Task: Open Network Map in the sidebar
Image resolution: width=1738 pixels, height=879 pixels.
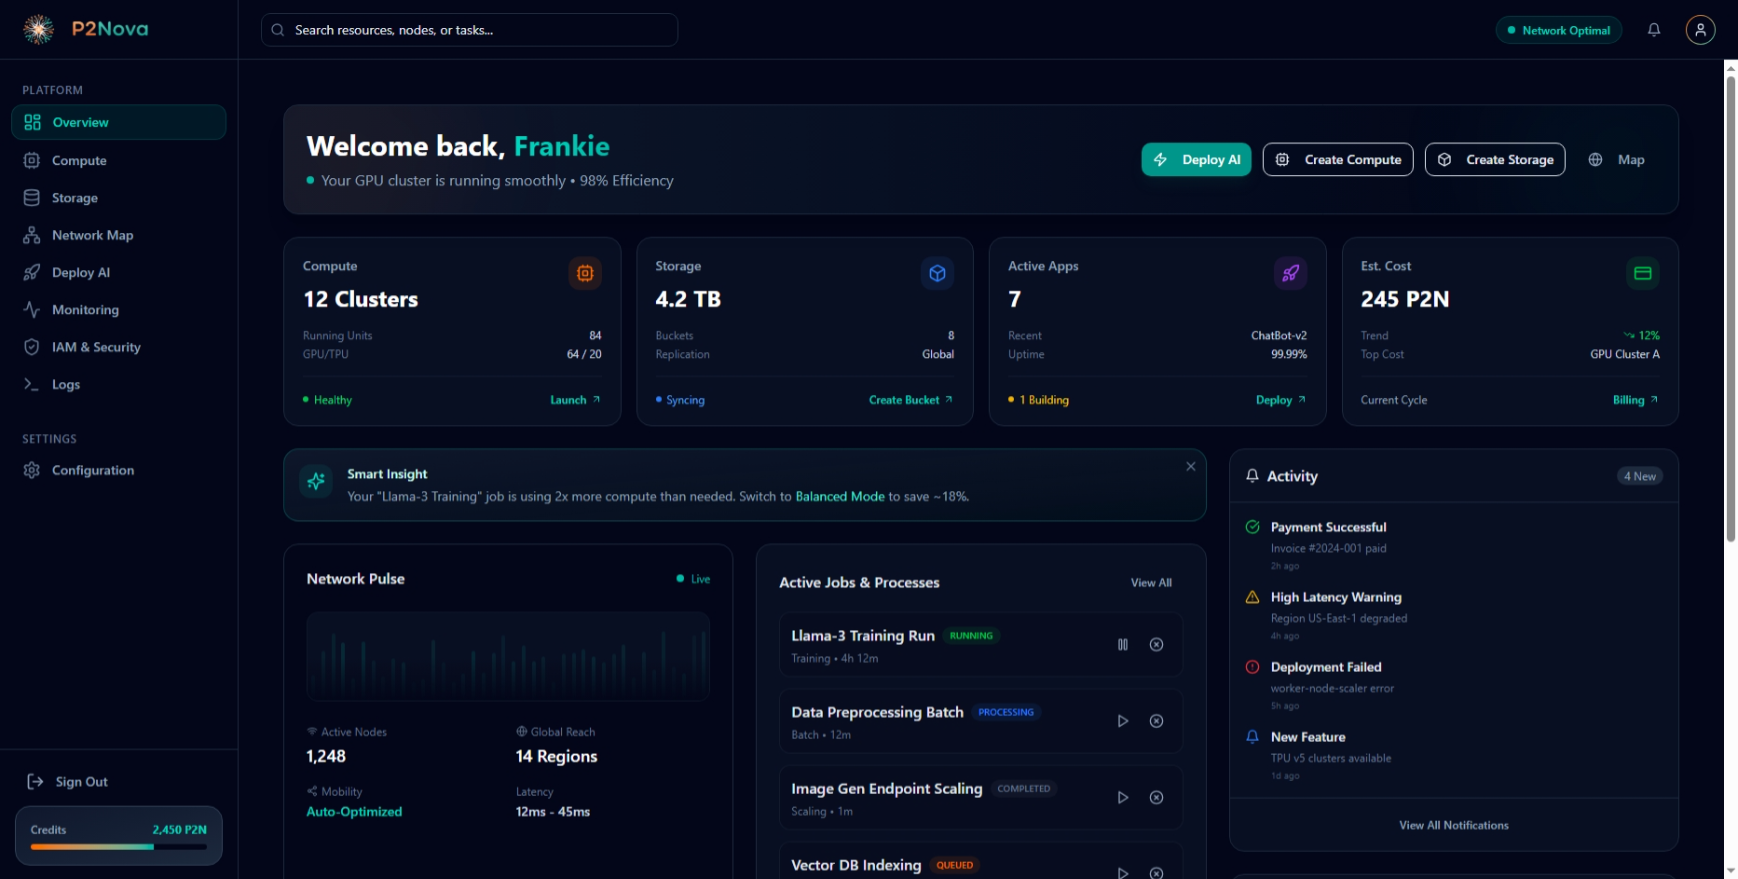Action: [92, 235]
